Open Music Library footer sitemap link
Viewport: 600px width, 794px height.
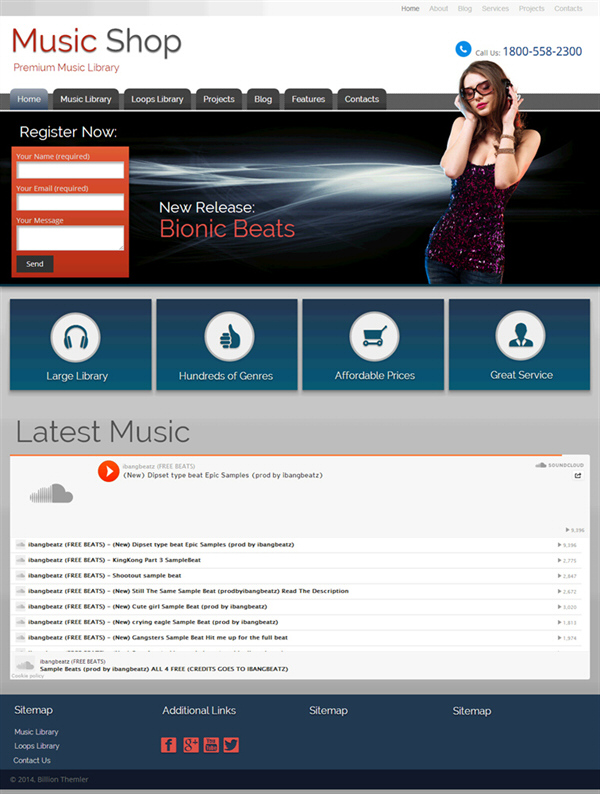coord(36,732)
